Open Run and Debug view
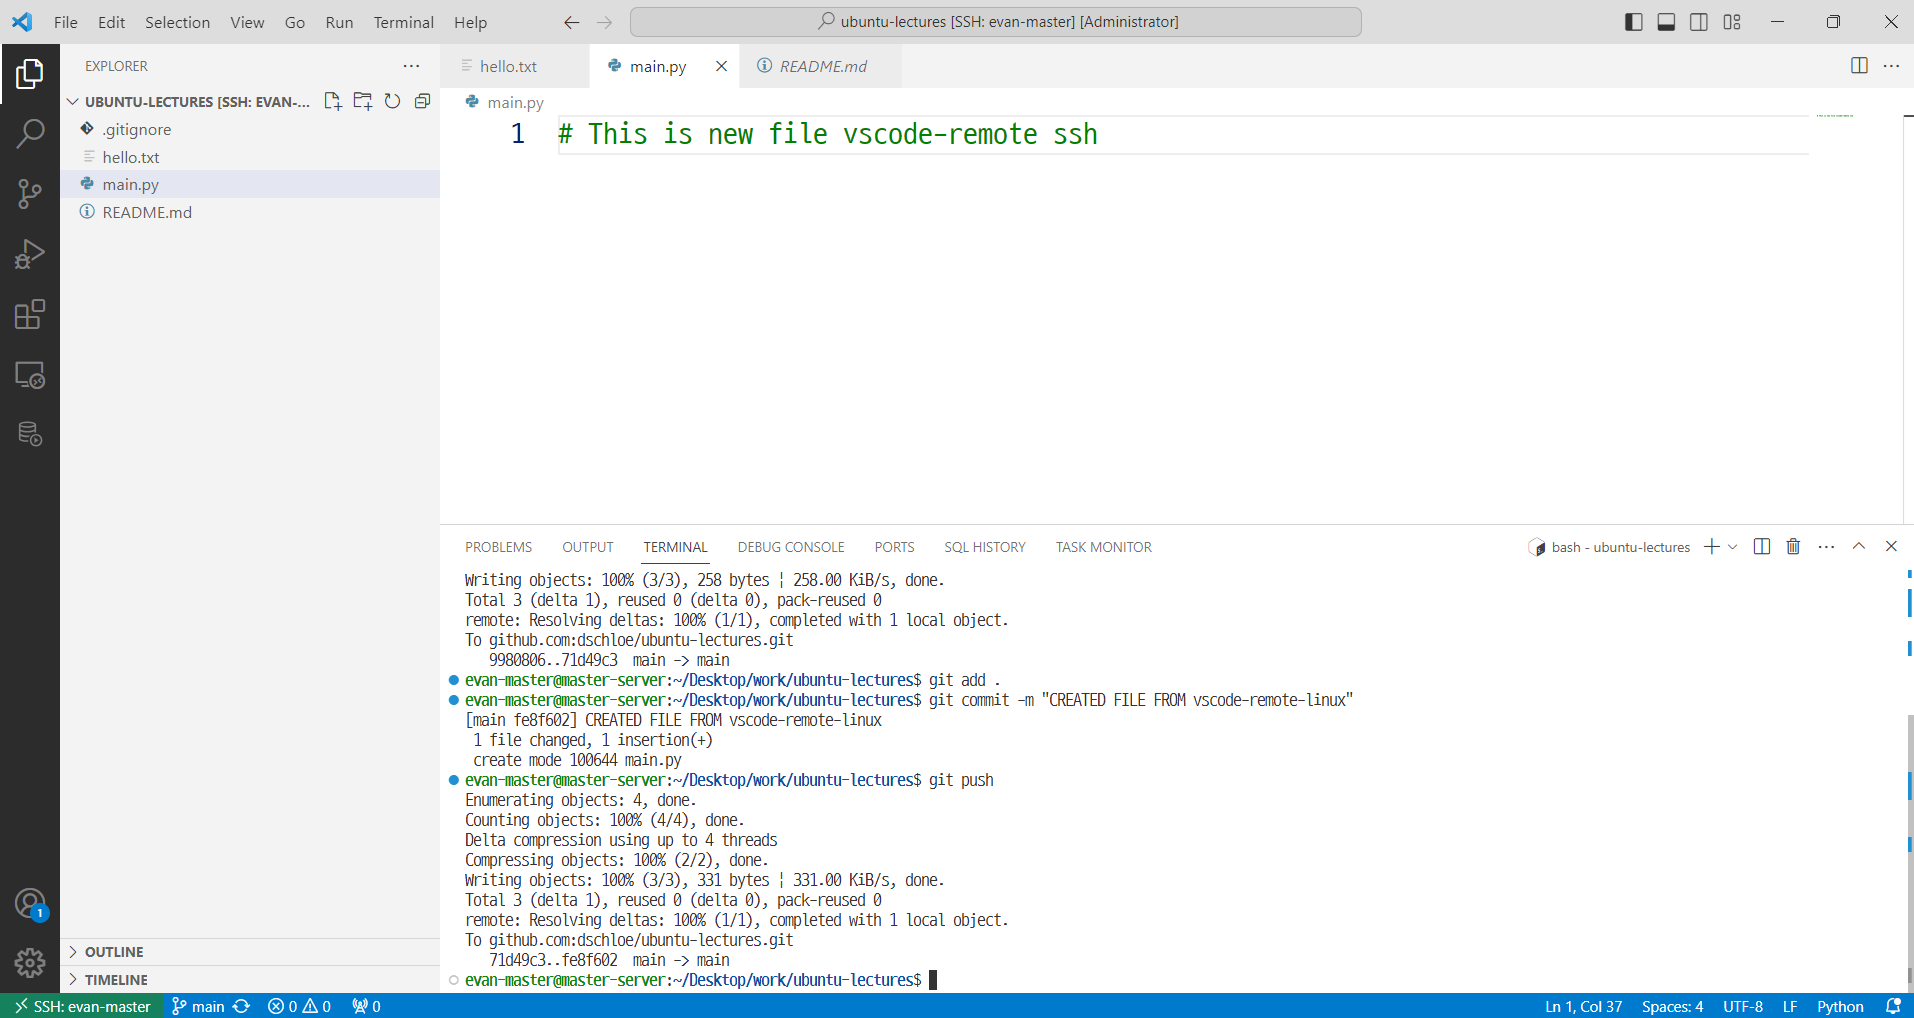 click(30, 254)
